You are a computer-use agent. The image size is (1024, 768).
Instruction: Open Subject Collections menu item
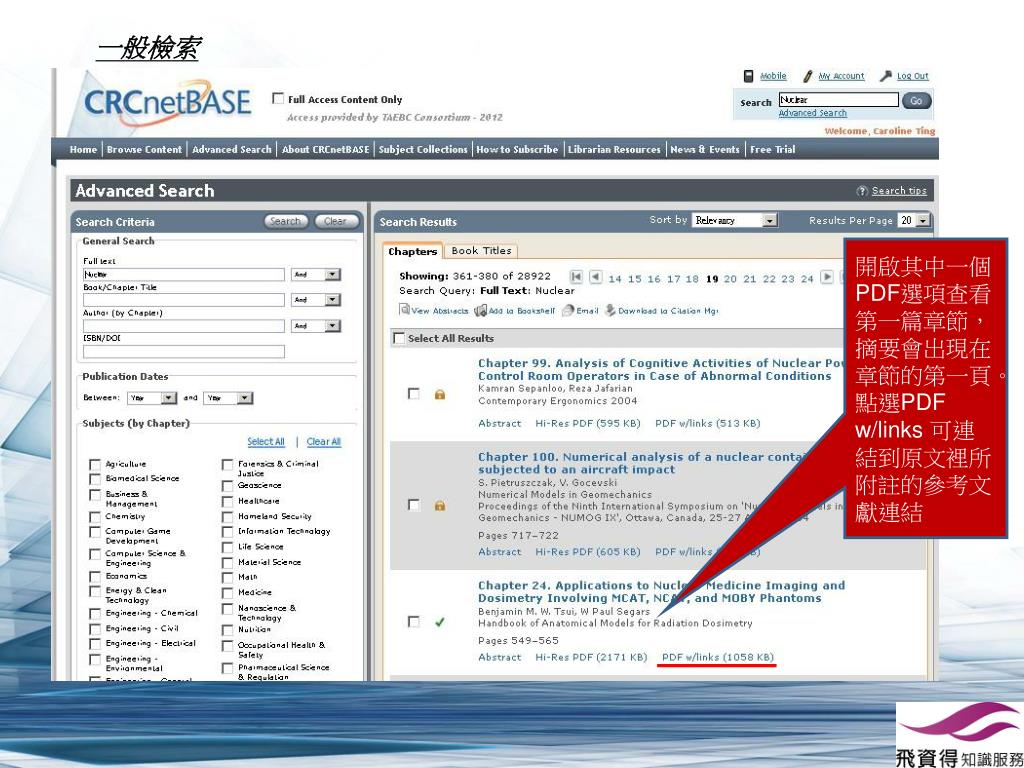click(423, 150)
